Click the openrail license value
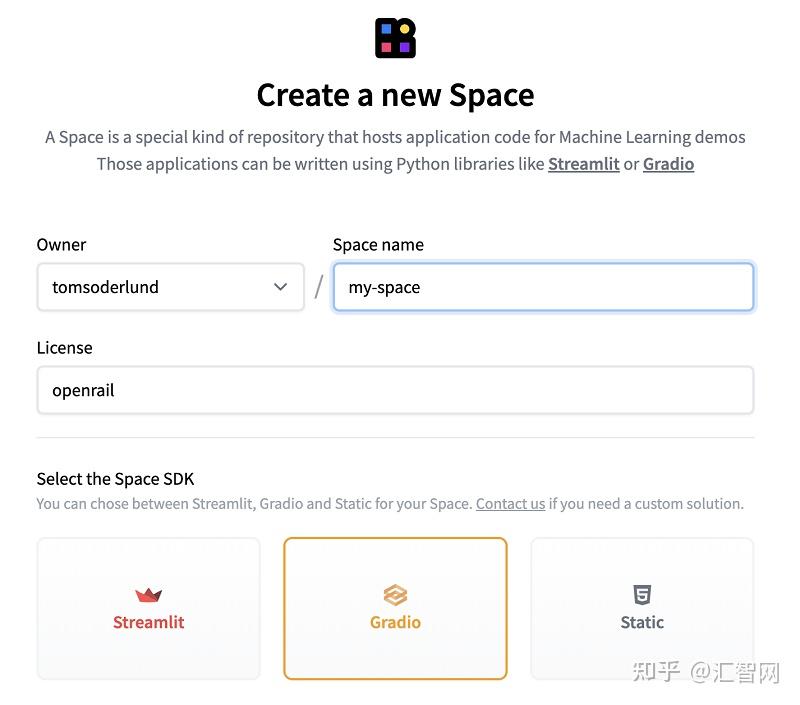The image size is (800, 705). point(82,390)
